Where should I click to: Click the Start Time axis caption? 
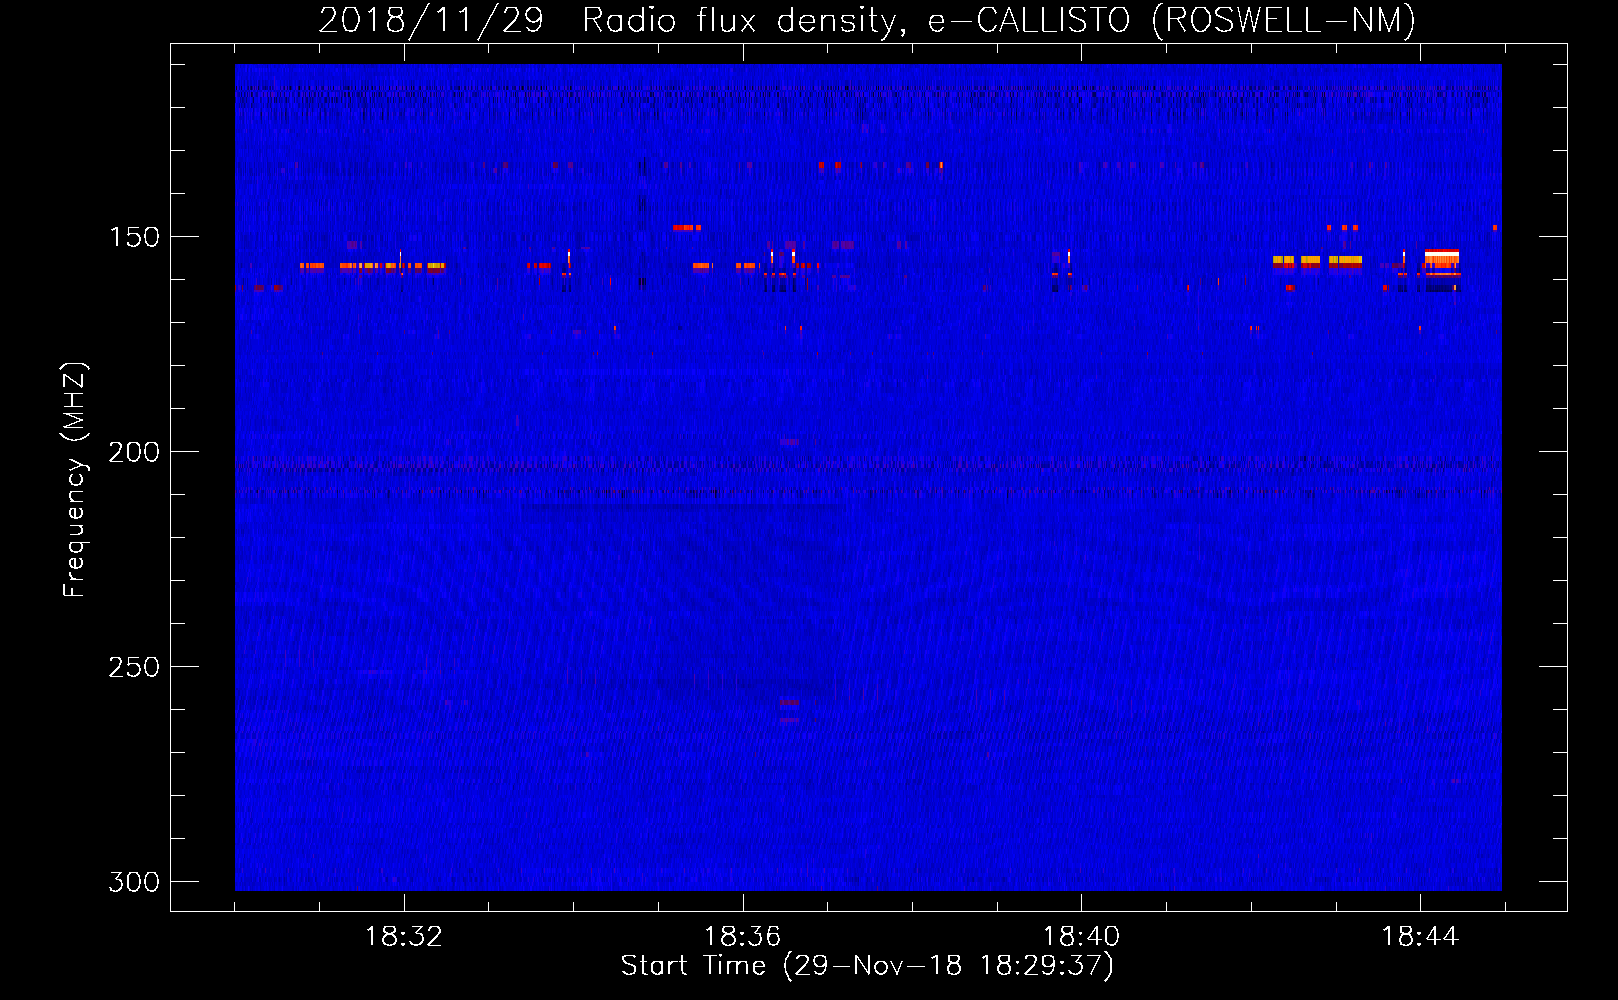pyautogui.click(x=867, y=966)
